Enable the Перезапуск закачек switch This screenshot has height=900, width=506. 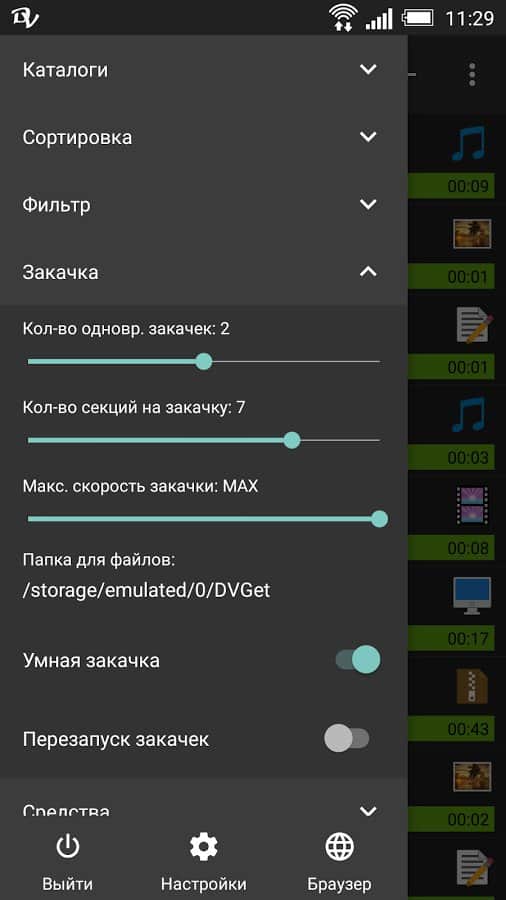point(347,738)
